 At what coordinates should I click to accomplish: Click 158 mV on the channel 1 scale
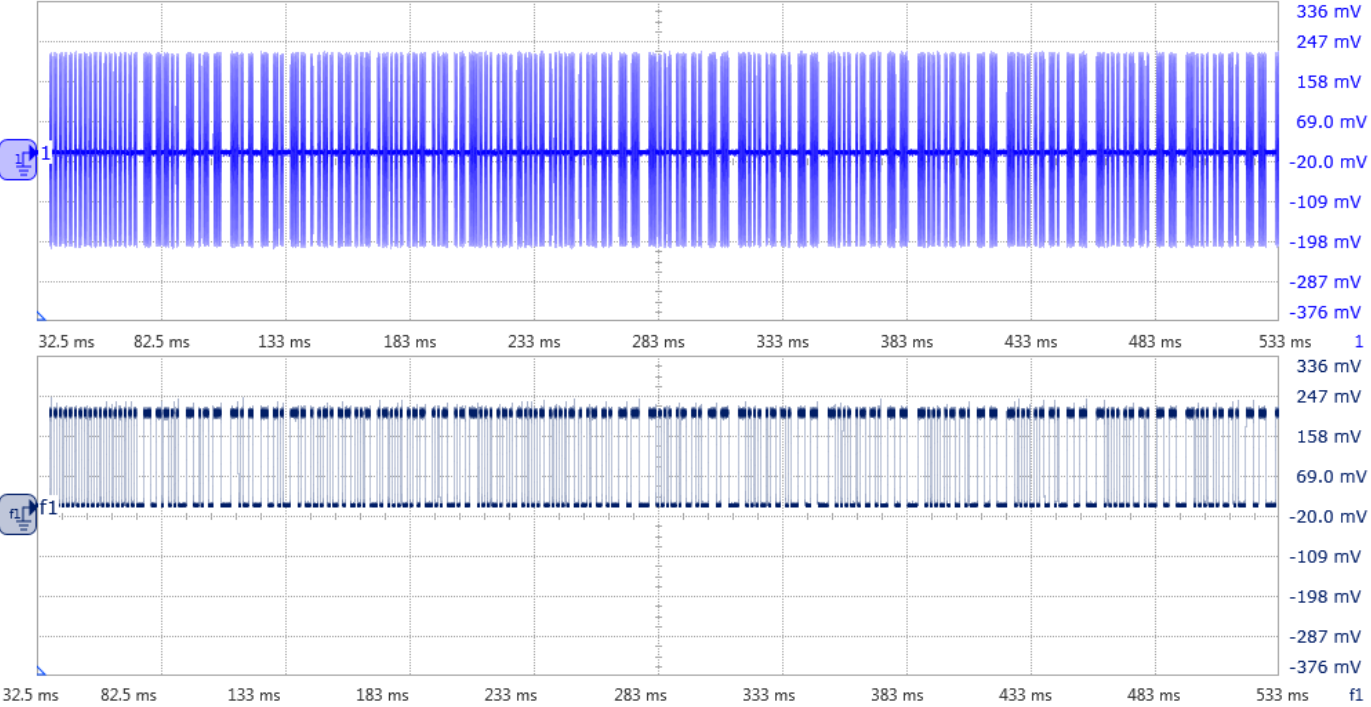1330,82
